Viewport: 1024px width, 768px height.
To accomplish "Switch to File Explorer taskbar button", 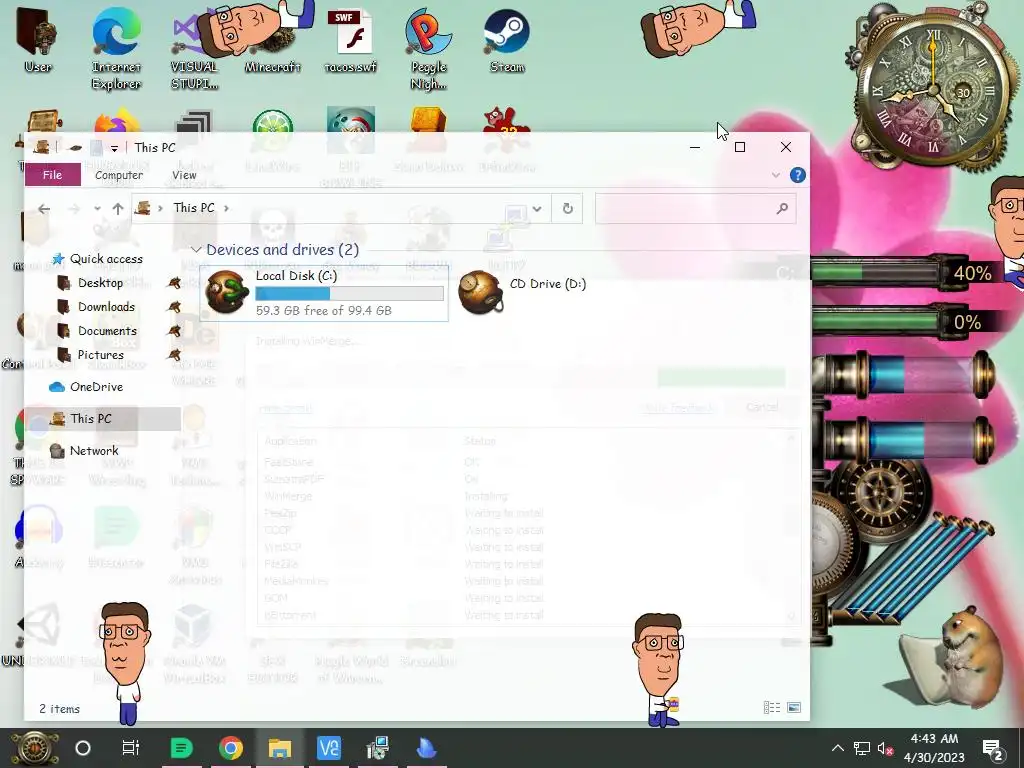I will click(x=280, y=748).
